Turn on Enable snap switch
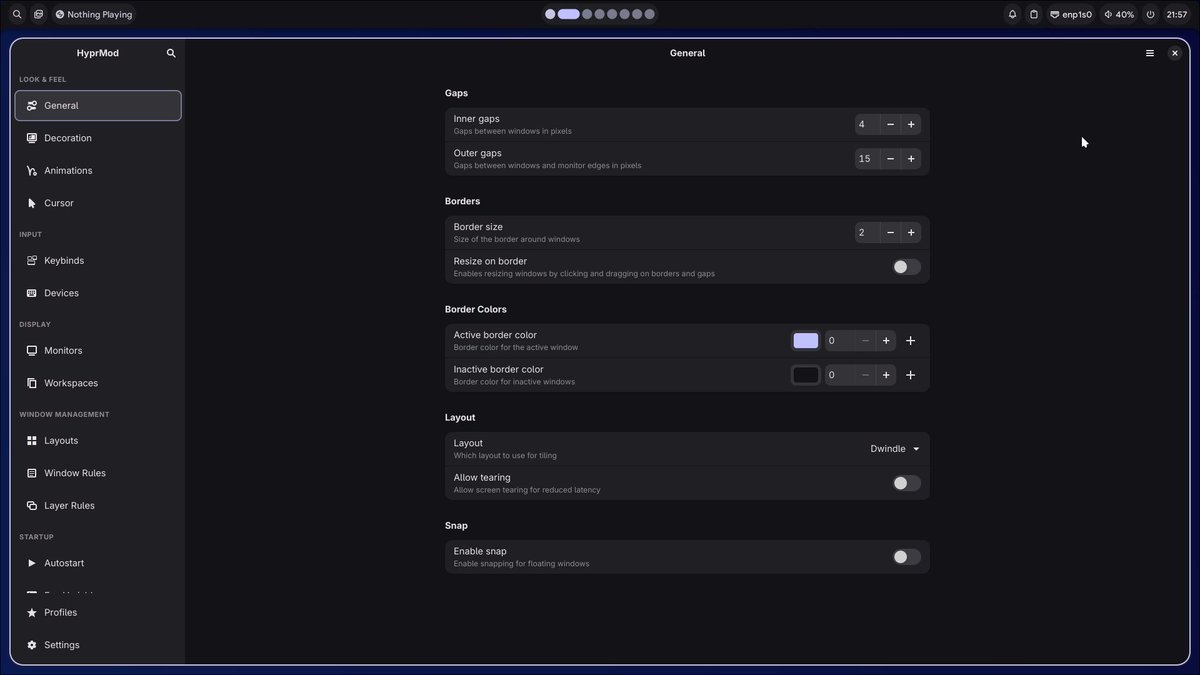This screenshot has height=675, width=1200. click(x=906, y=557)
